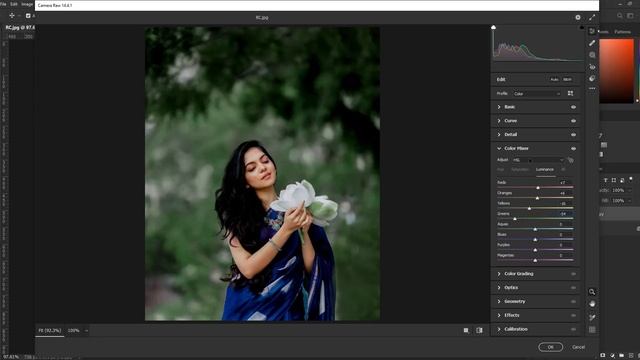Open the Profile dropdown
Image resolution: width=640 pixels, height=360 pixels.
537,94
